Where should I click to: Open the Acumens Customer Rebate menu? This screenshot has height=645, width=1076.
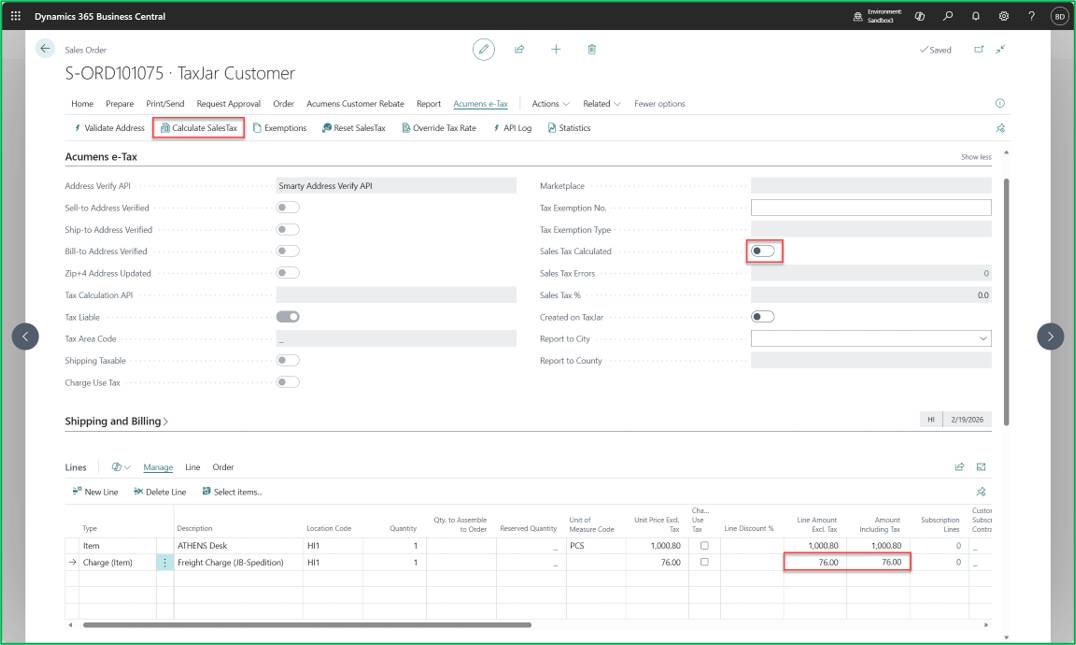[355, 104]
